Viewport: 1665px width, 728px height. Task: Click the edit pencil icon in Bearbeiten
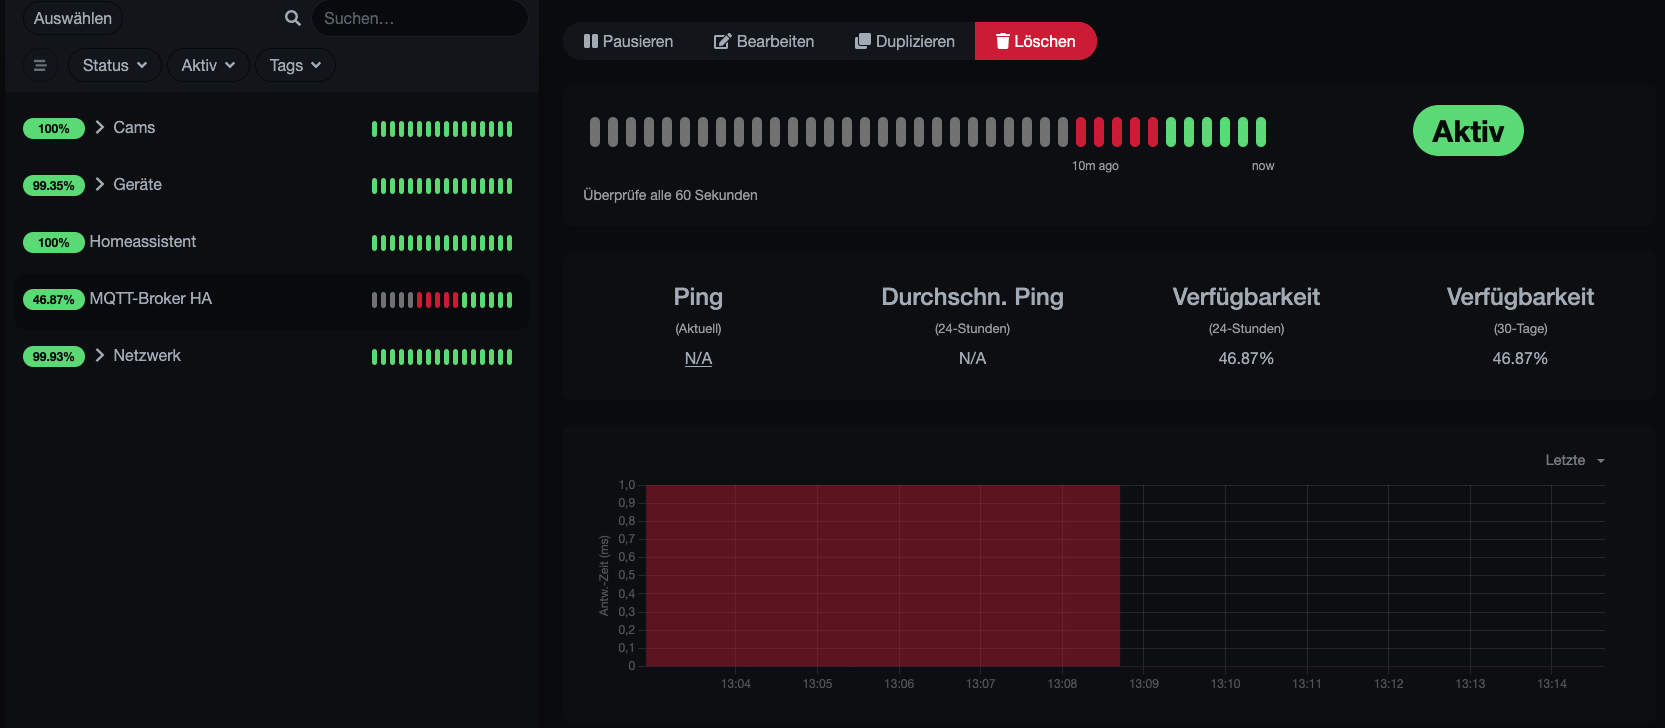click(722, 41)
